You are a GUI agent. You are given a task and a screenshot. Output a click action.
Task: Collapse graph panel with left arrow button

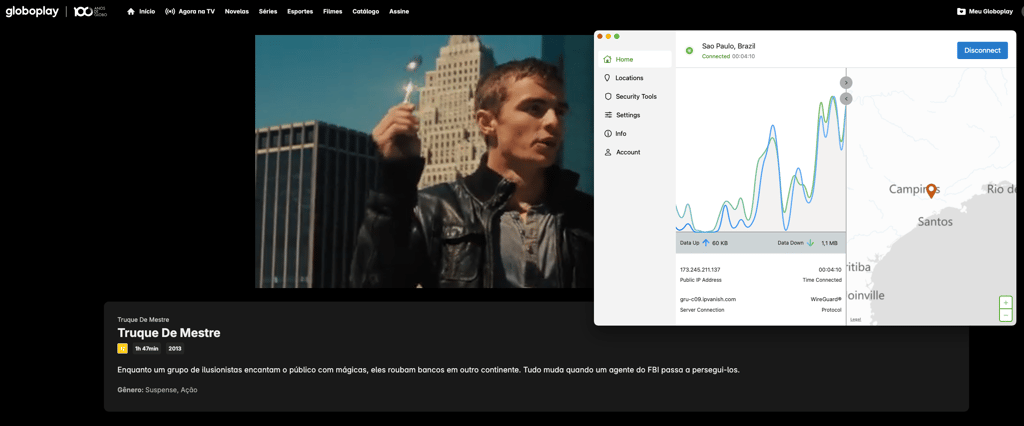(846, 99)
